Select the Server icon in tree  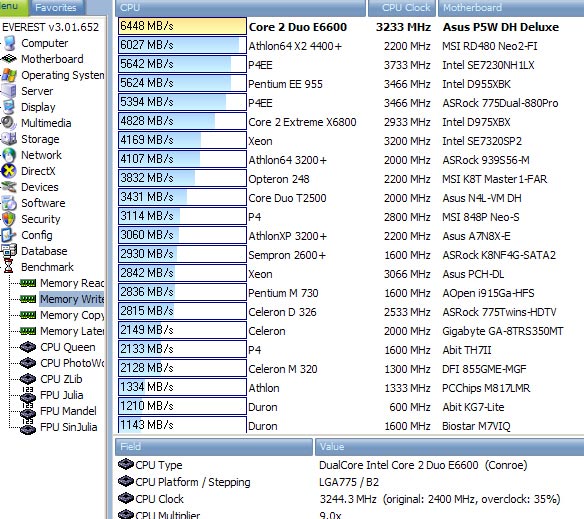tap(9, 91)
